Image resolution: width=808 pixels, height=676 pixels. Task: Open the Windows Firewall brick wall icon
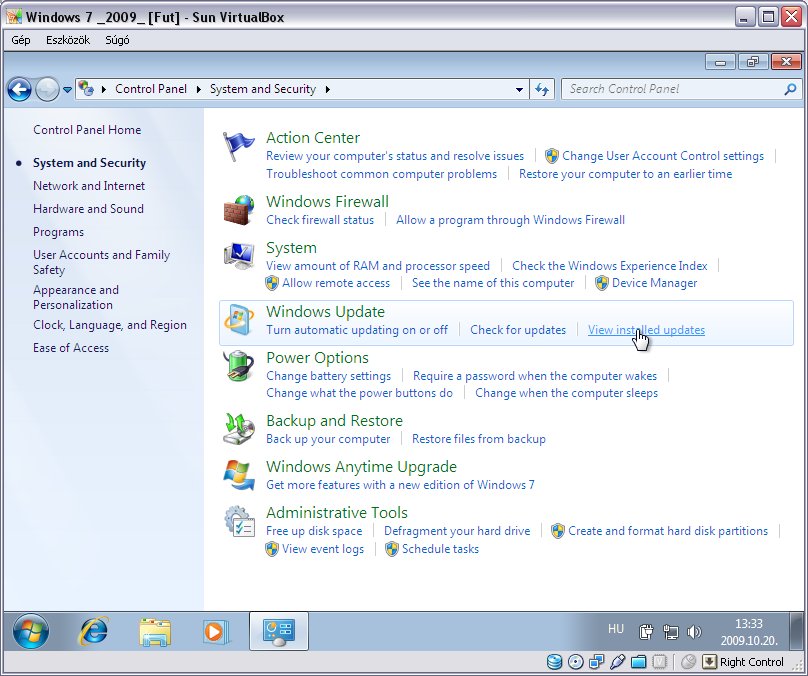tap(239, 210)
